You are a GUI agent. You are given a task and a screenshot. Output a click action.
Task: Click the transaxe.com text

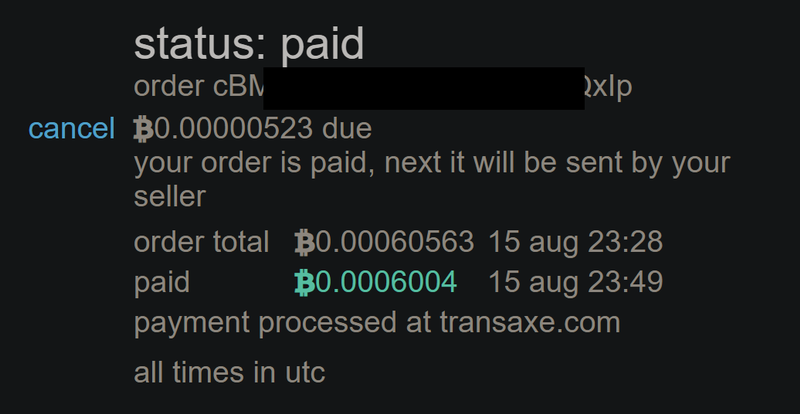pos(529,324)
